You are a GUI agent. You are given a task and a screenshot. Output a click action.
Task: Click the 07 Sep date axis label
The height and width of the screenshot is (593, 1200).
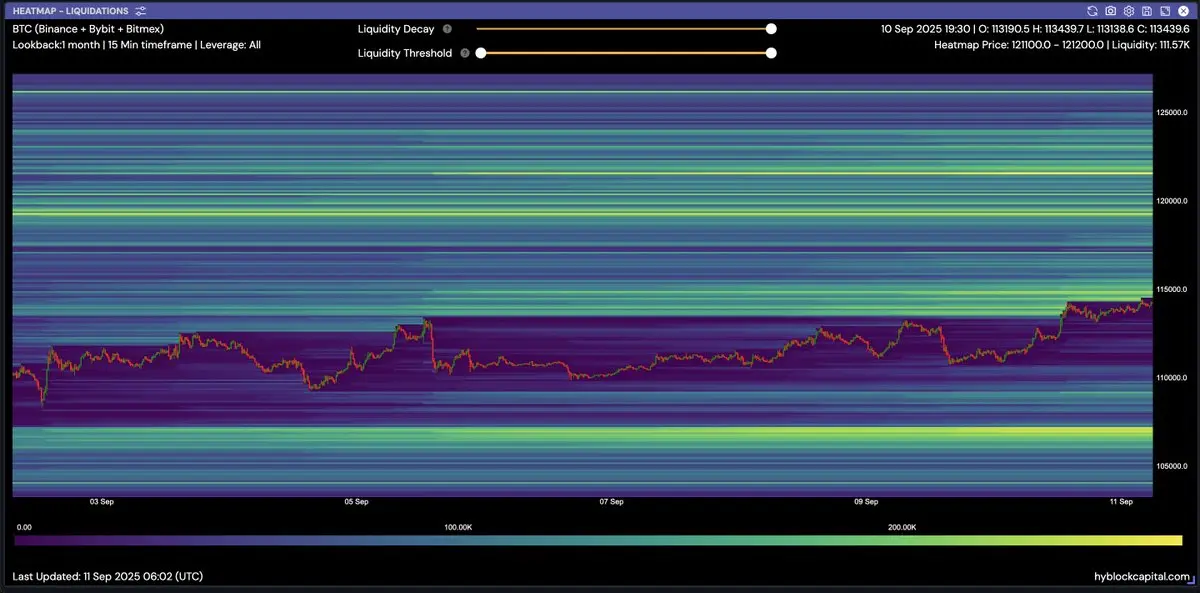pyautogui.click(x=611, y=501)
